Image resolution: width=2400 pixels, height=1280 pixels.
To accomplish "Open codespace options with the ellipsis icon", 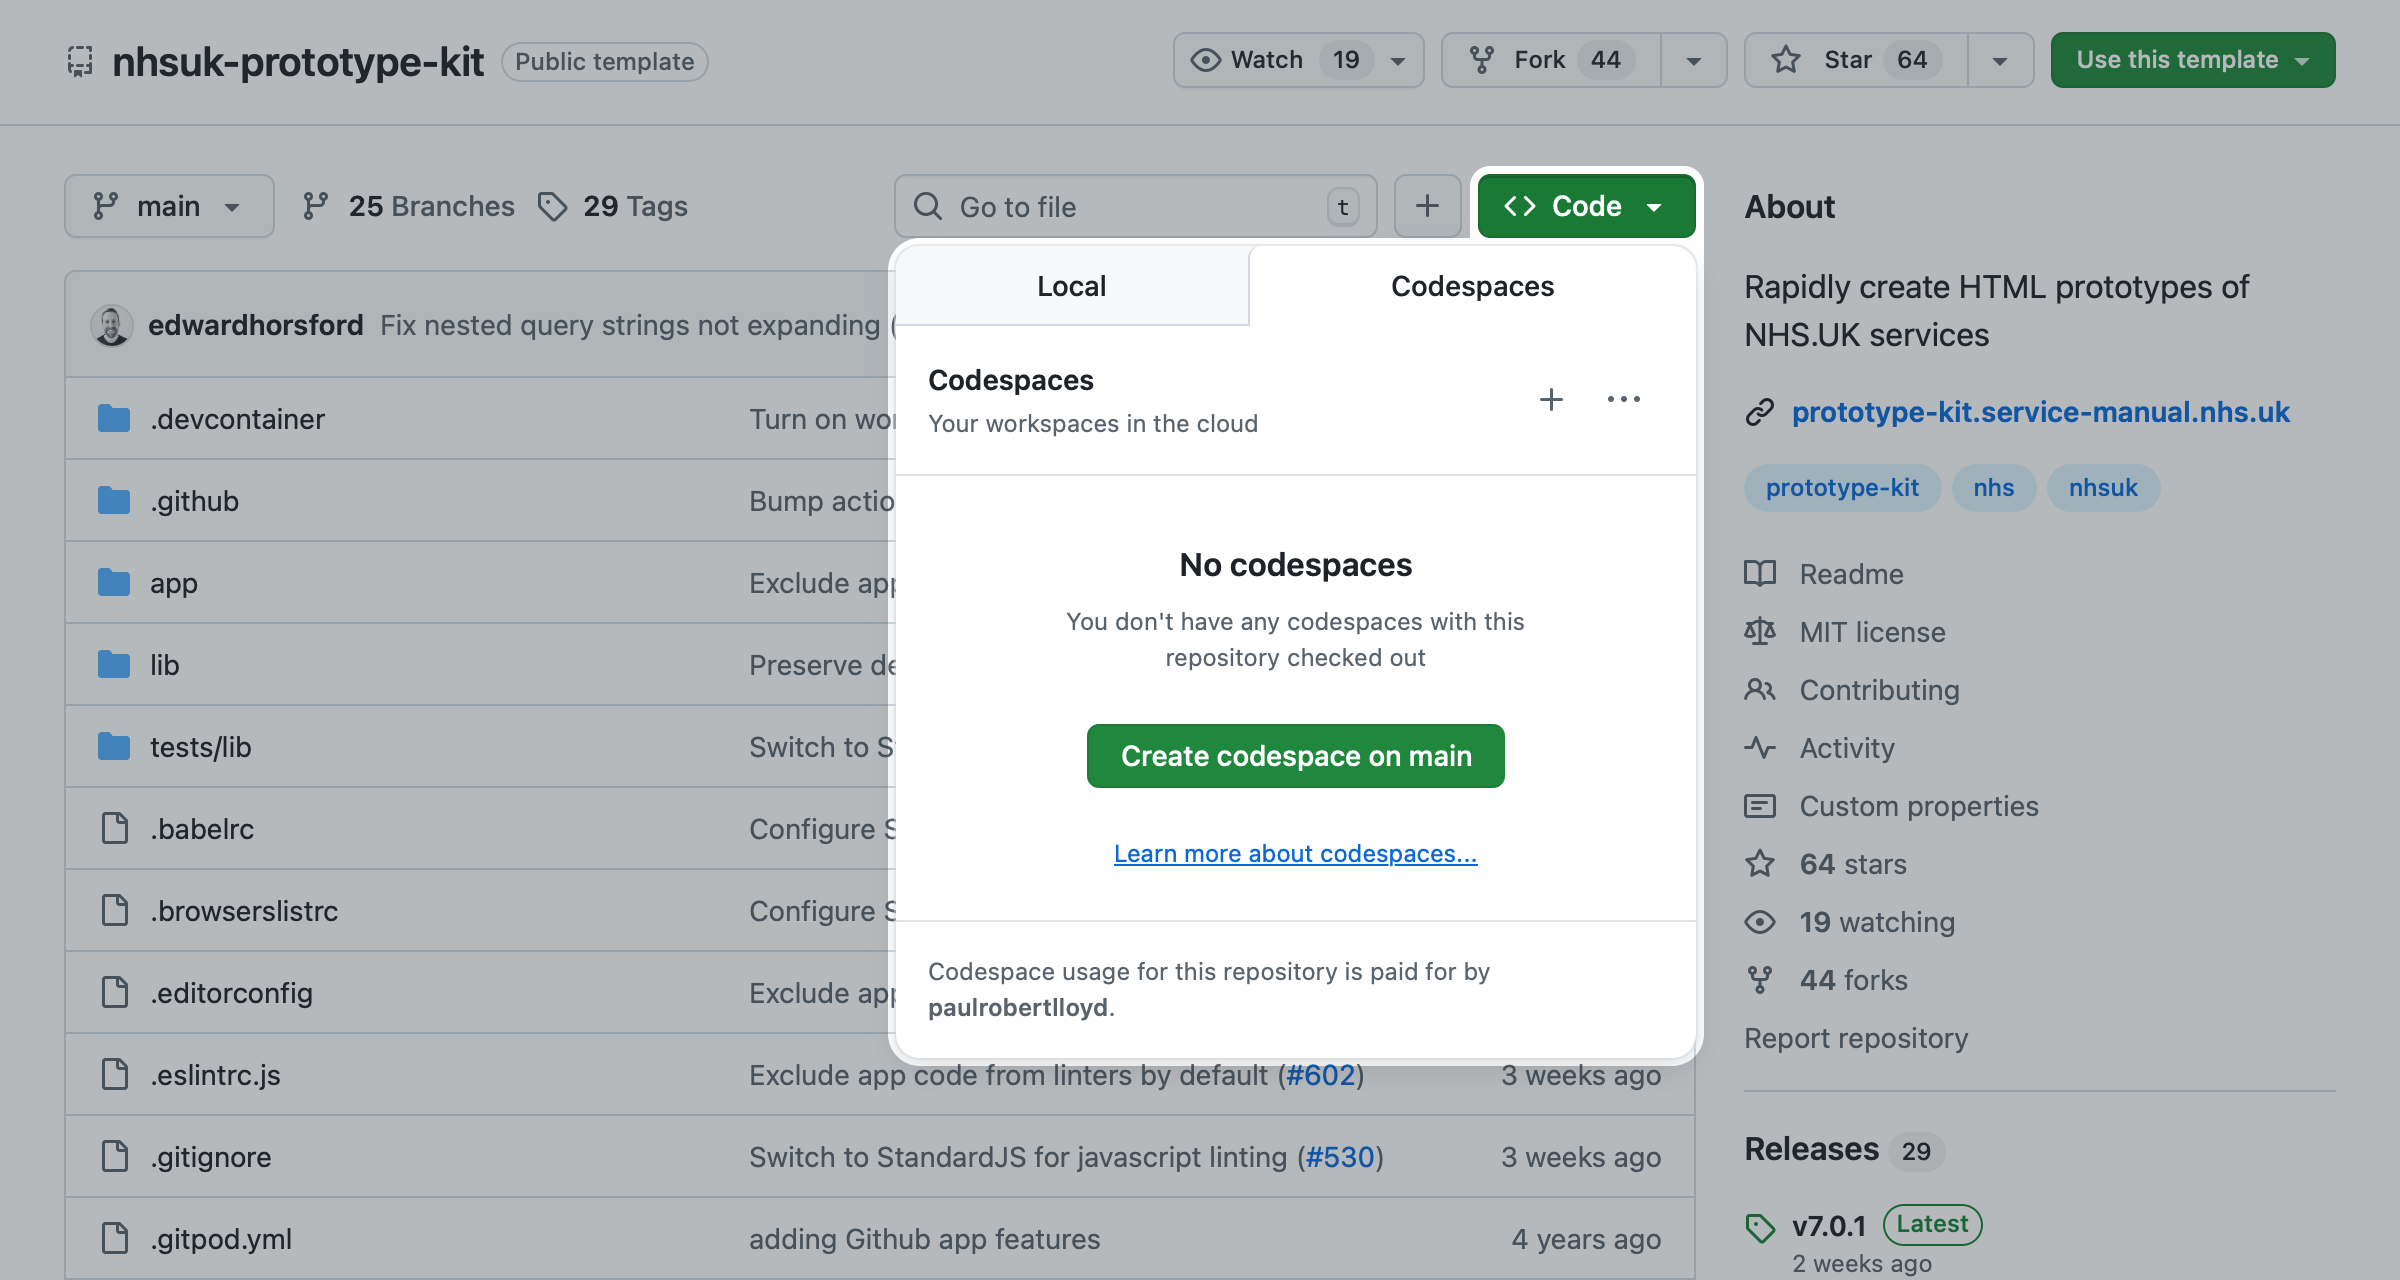I will pos(1623,399).
